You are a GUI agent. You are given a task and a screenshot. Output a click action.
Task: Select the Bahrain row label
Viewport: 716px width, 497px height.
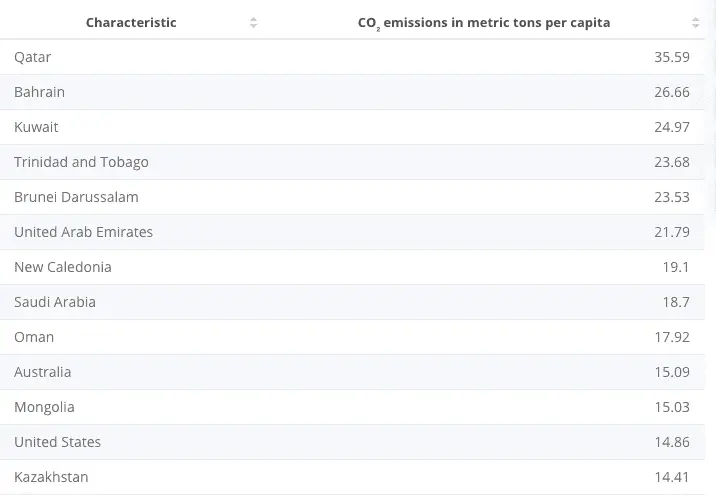[x=40, y=92]
